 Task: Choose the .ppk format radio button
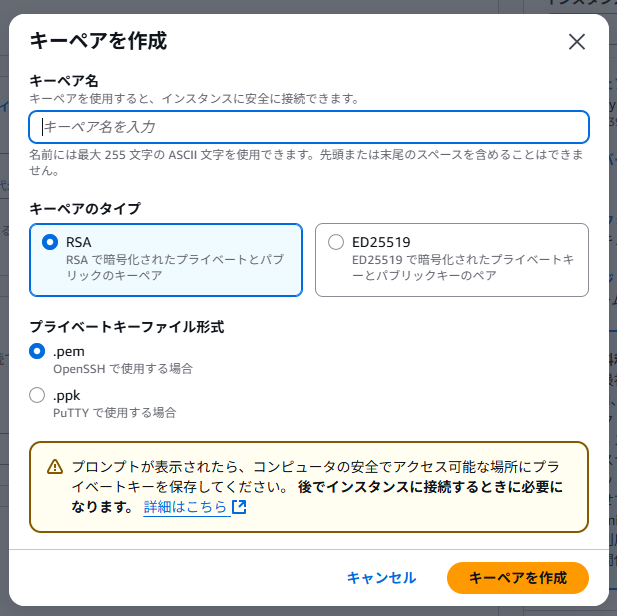(x=37, y=395)
